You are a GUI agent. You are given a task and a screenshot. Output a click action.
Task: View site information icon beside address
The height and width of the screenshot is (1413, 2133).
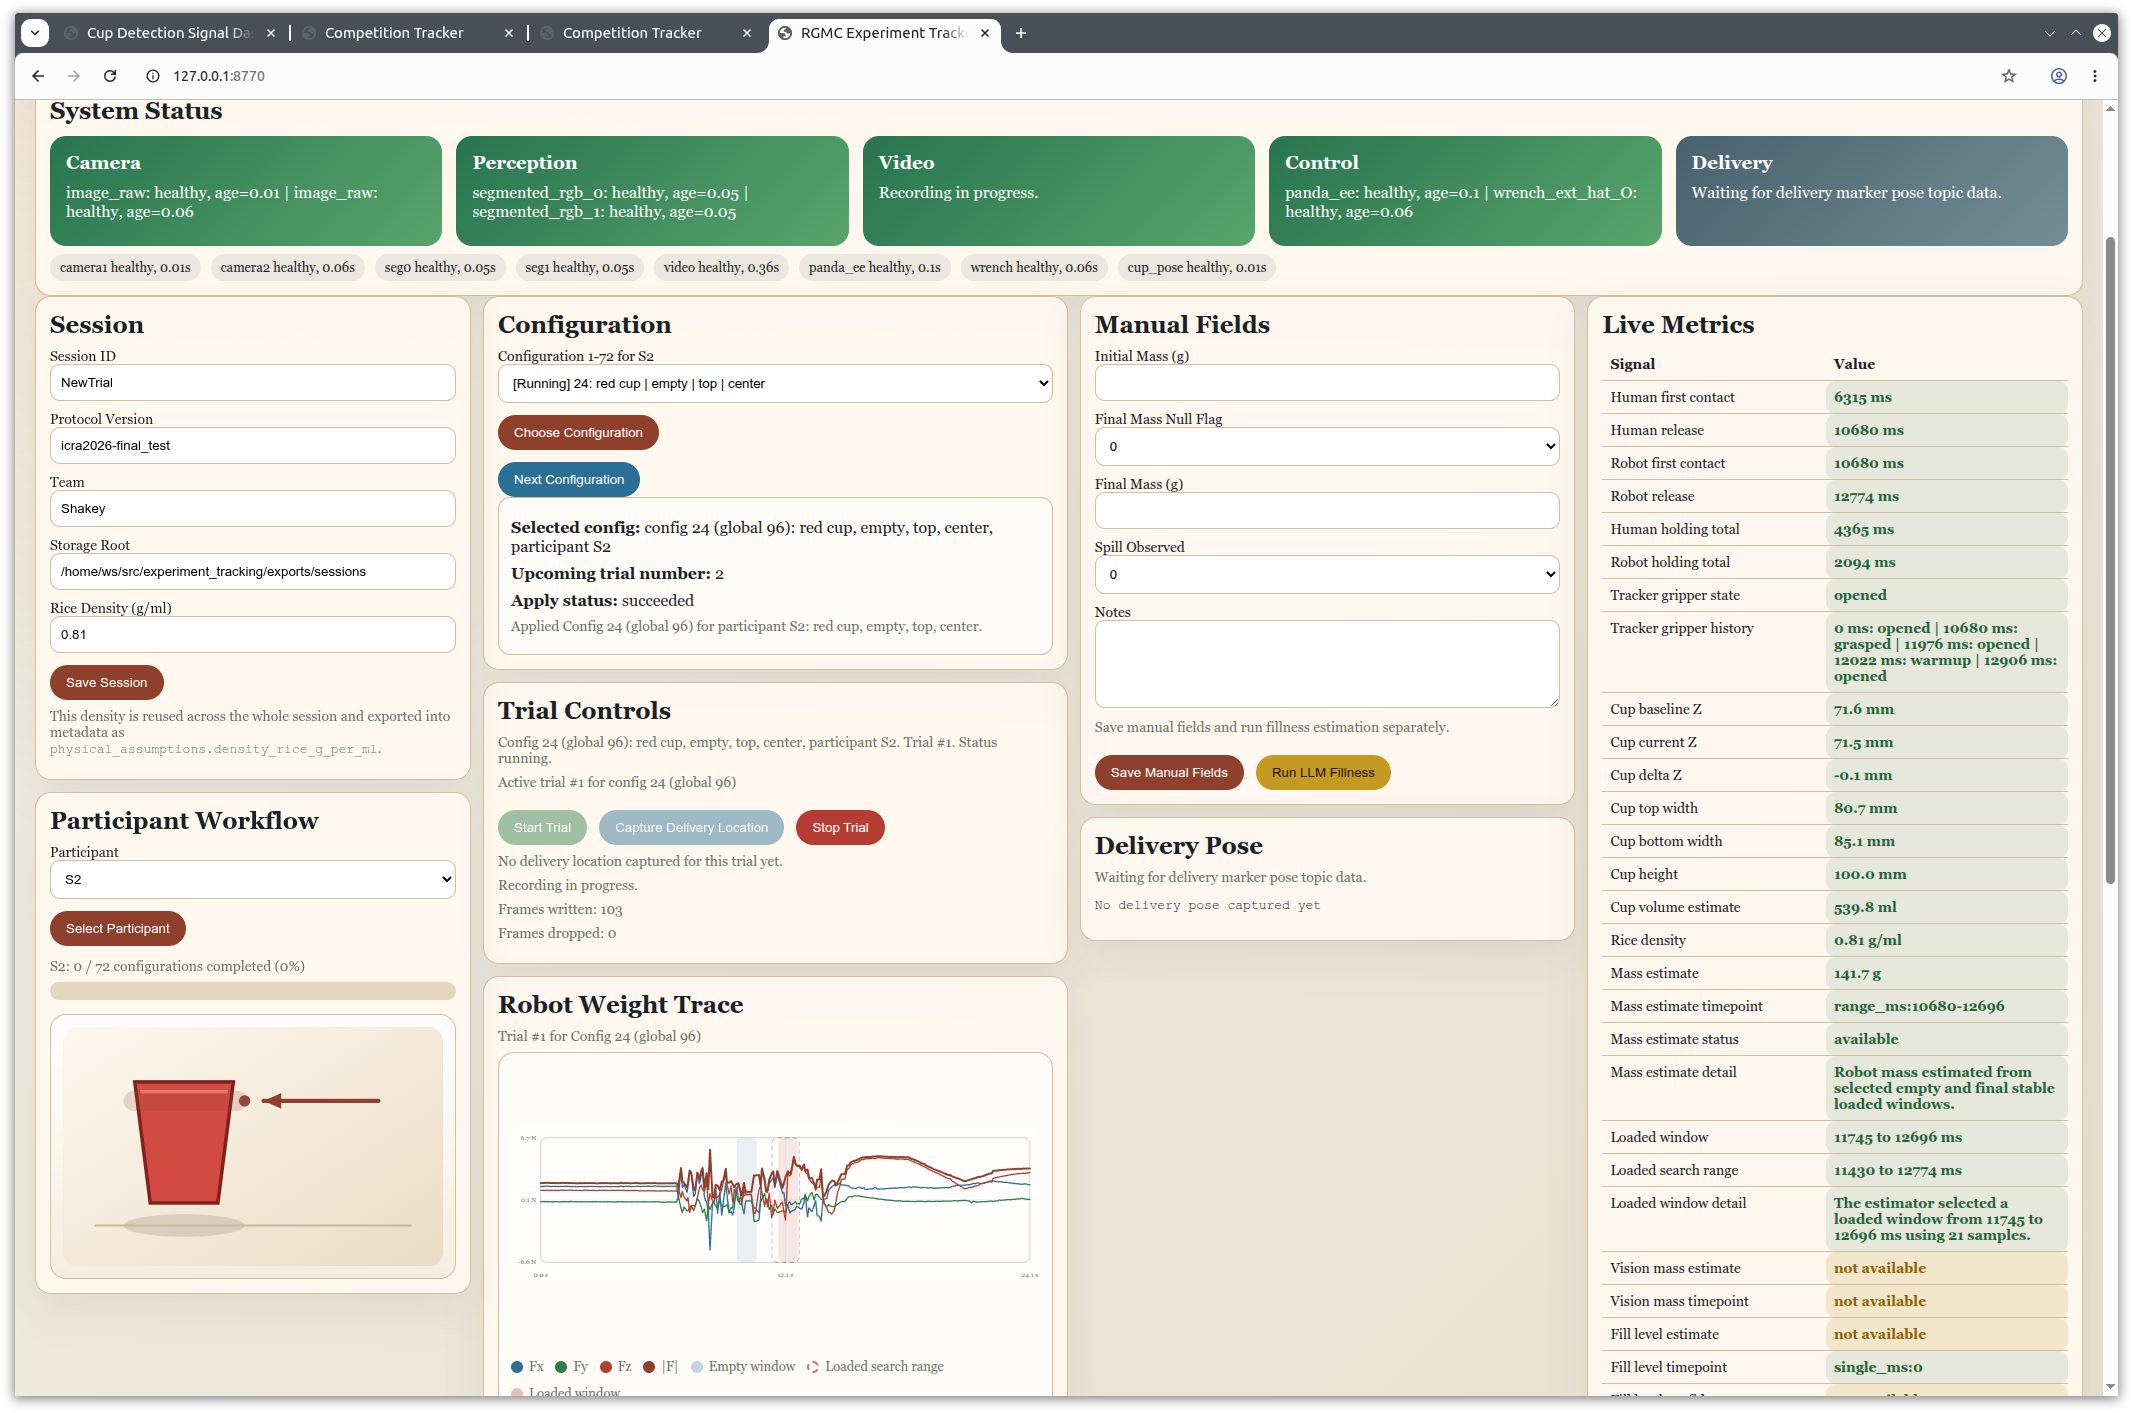(153, 76)
